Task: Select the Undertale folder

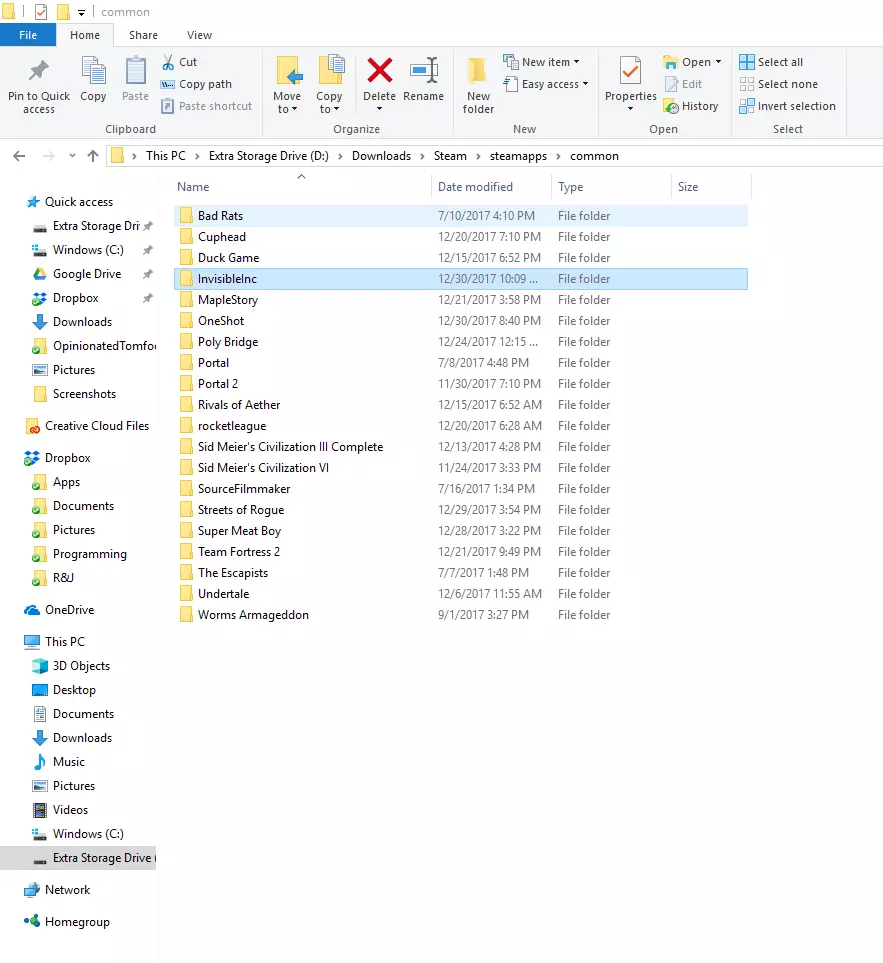Action: pyautogui.click(x=461, y=594)
